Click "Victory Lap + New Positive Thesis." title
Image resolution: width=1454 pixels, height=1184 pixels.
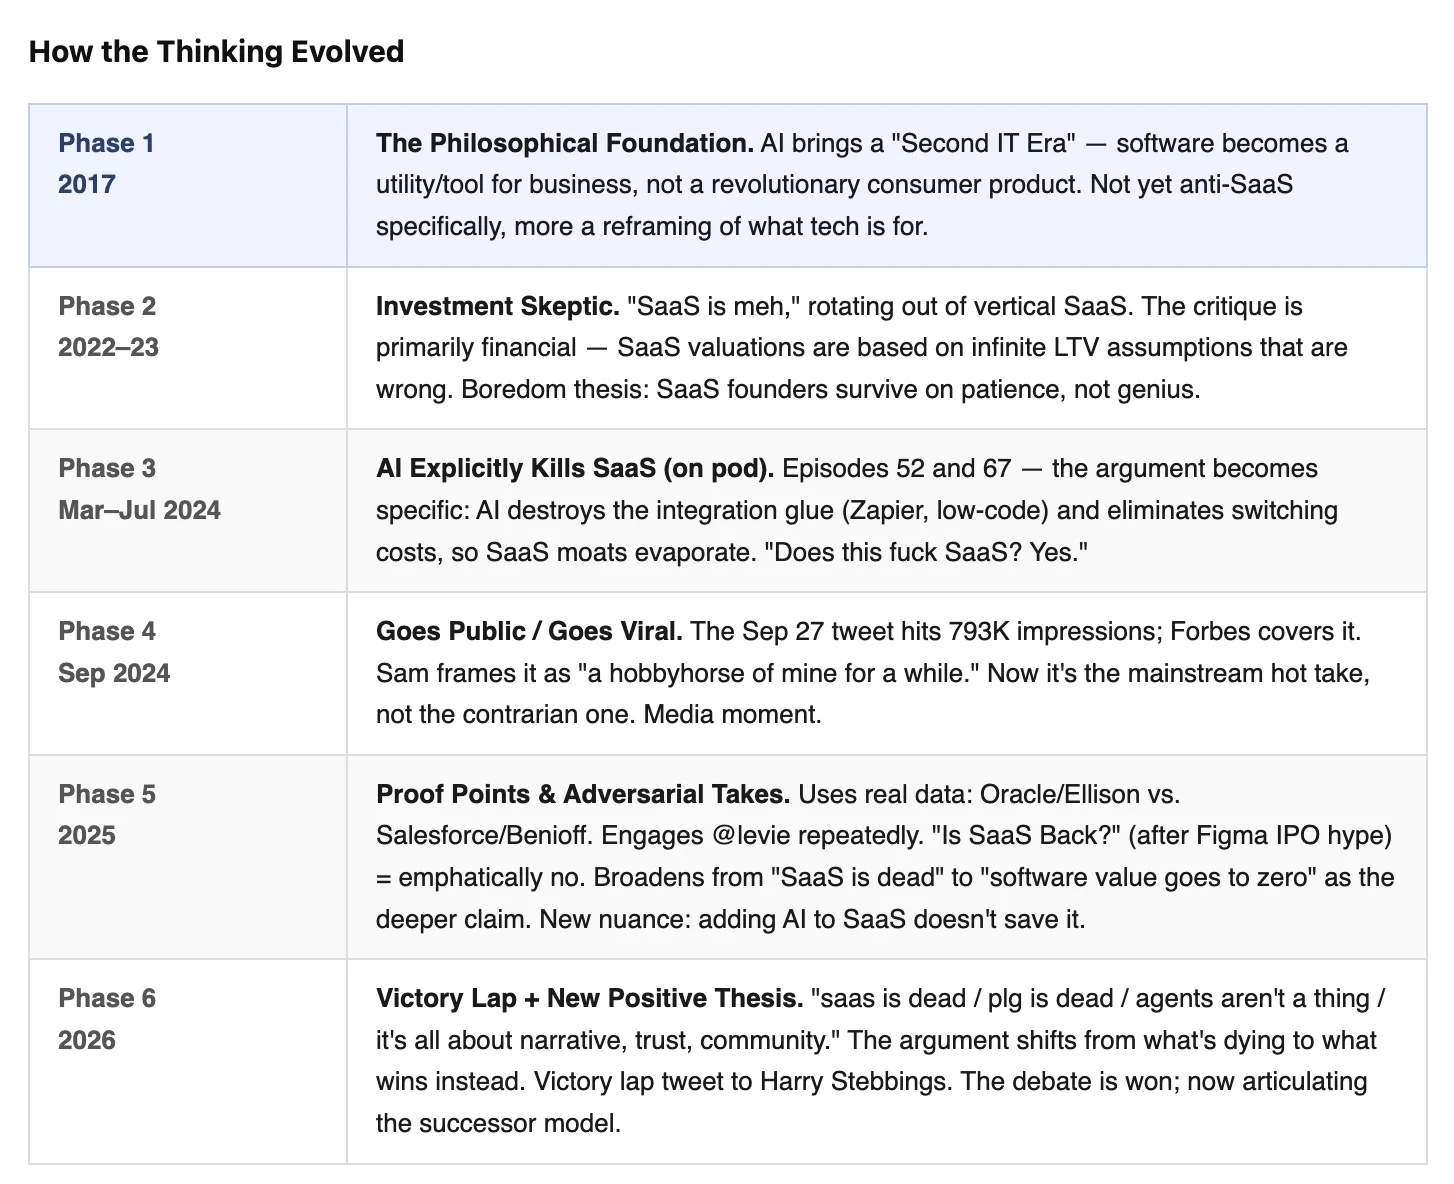(589, 998)
